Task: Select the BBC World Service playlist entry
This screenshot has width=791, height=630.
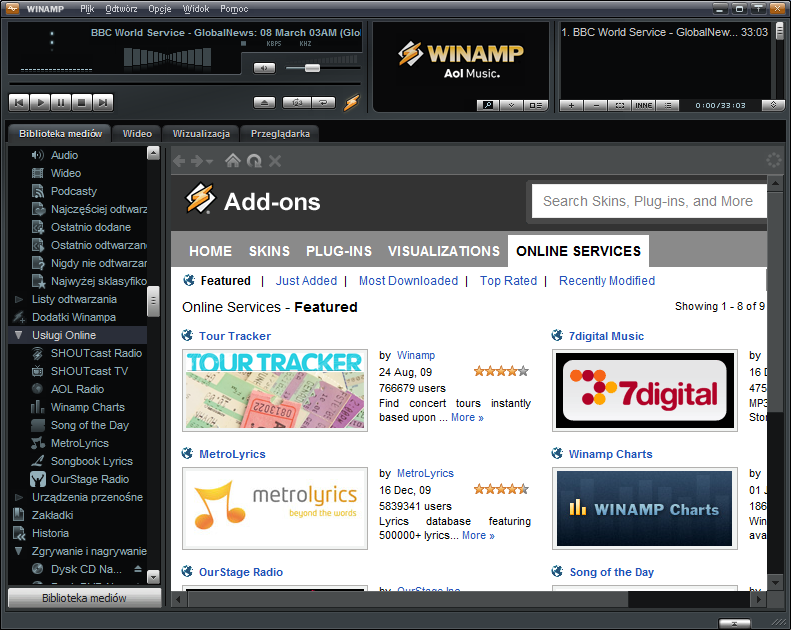Action: point(664,32)
